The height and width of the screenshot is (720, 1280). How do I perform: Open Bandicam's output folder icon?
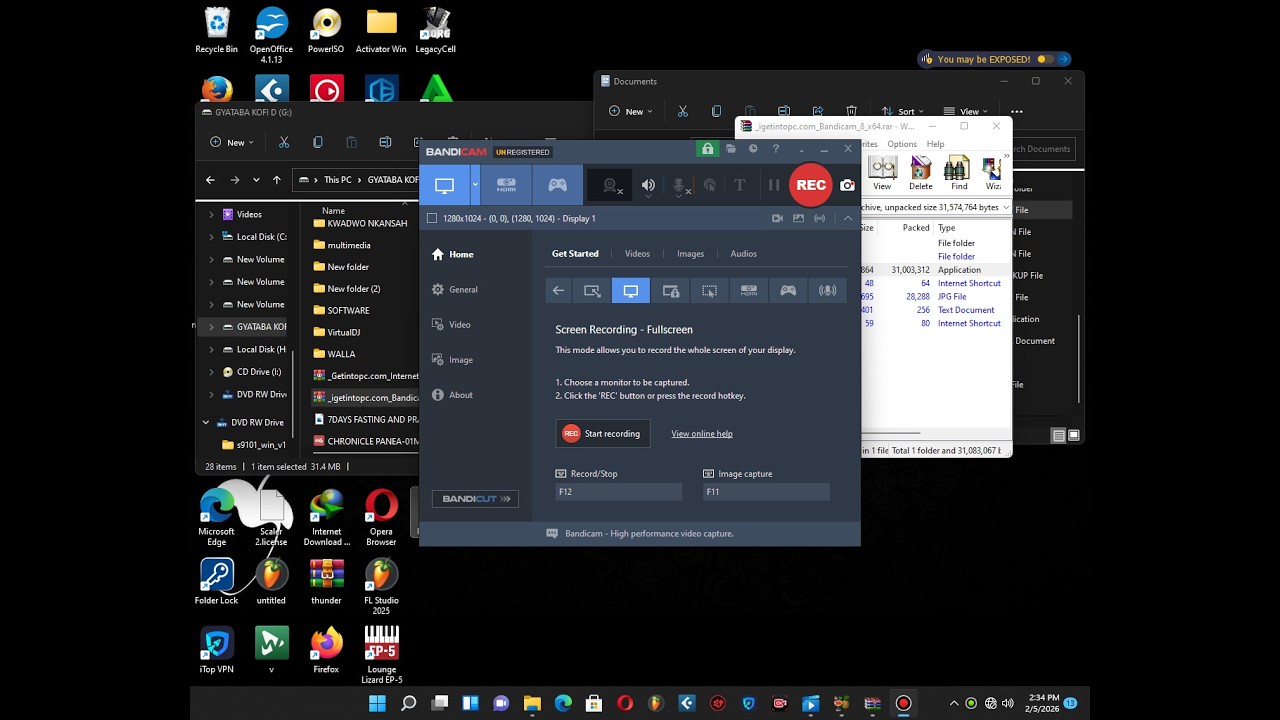coord(731,149)
